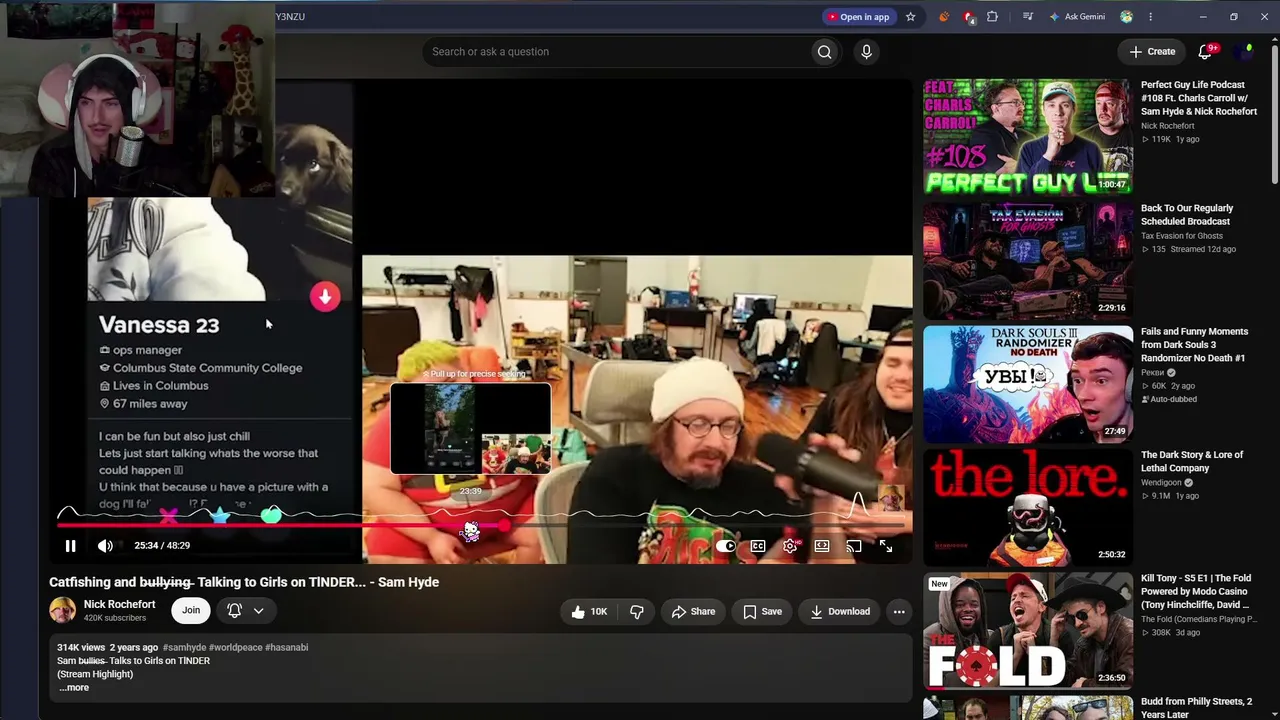Viewport: 1280px width, 720px height.
Task: Open The FOLD thumbnail marked New
Action: click(x=1028, y=630)
